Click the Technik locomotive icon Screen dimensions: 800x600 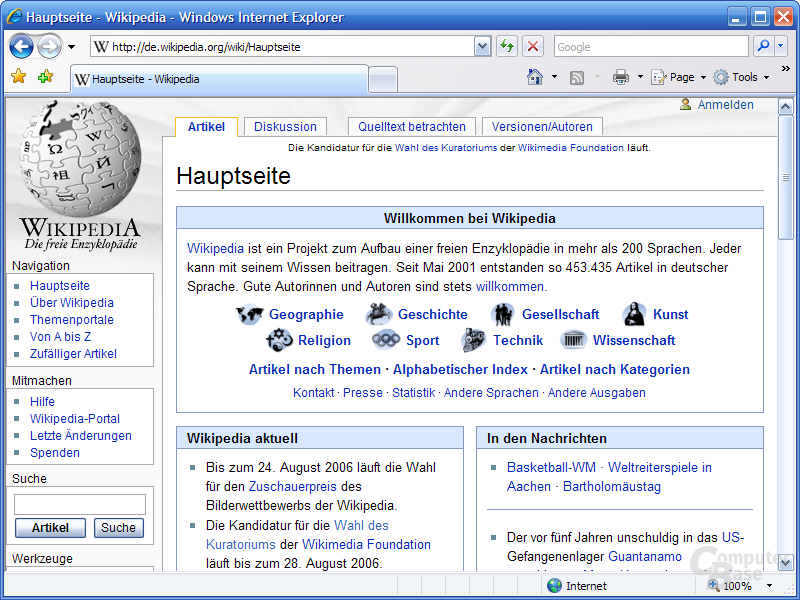coord(473,340)
